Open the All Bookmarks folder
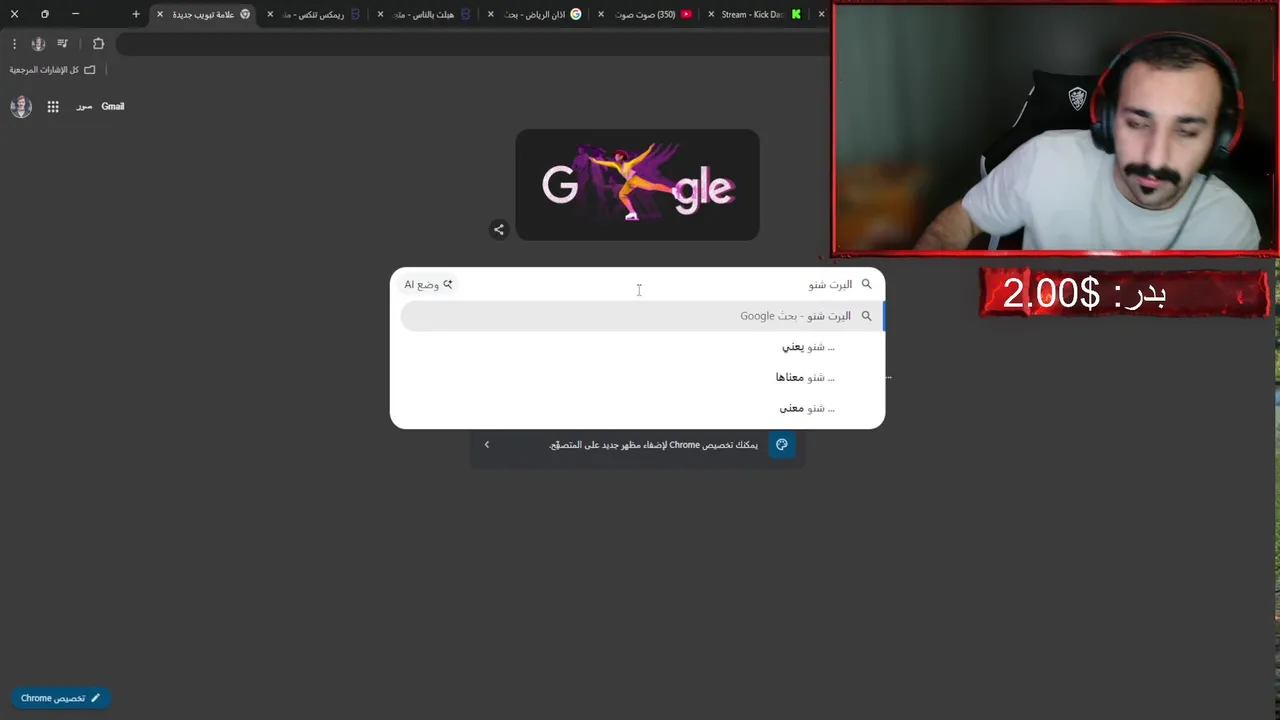This screenshot has width=1280, height=720. [x=52, y=70]
